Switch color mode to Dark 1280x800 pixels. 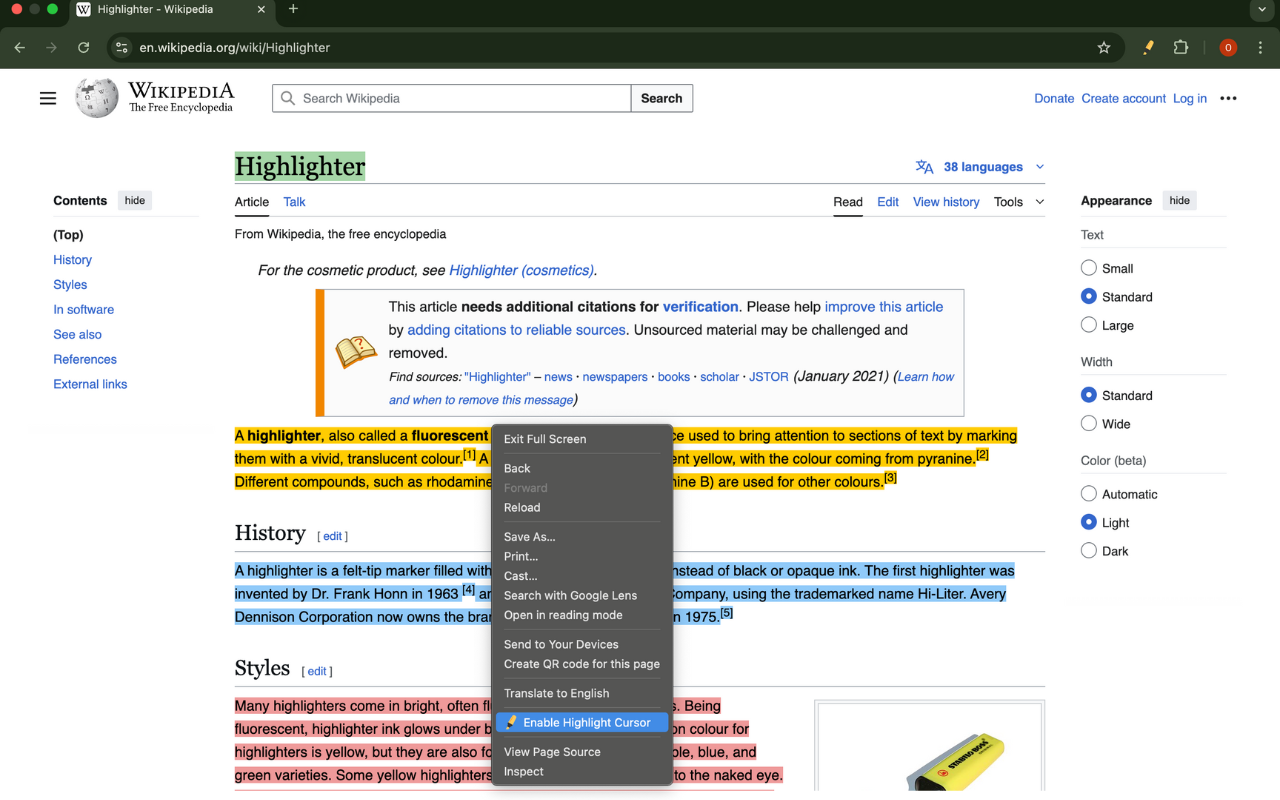(x=1089, y=551)
